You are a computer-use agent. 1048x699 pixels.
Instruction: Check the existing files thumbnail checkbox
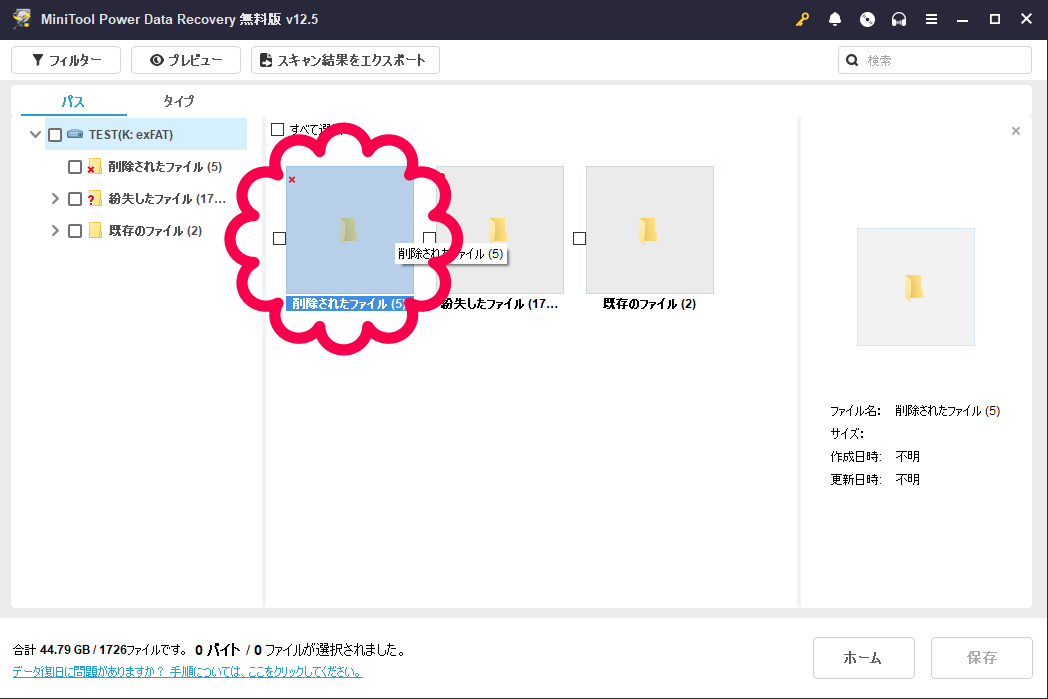(x=579, y=239)
